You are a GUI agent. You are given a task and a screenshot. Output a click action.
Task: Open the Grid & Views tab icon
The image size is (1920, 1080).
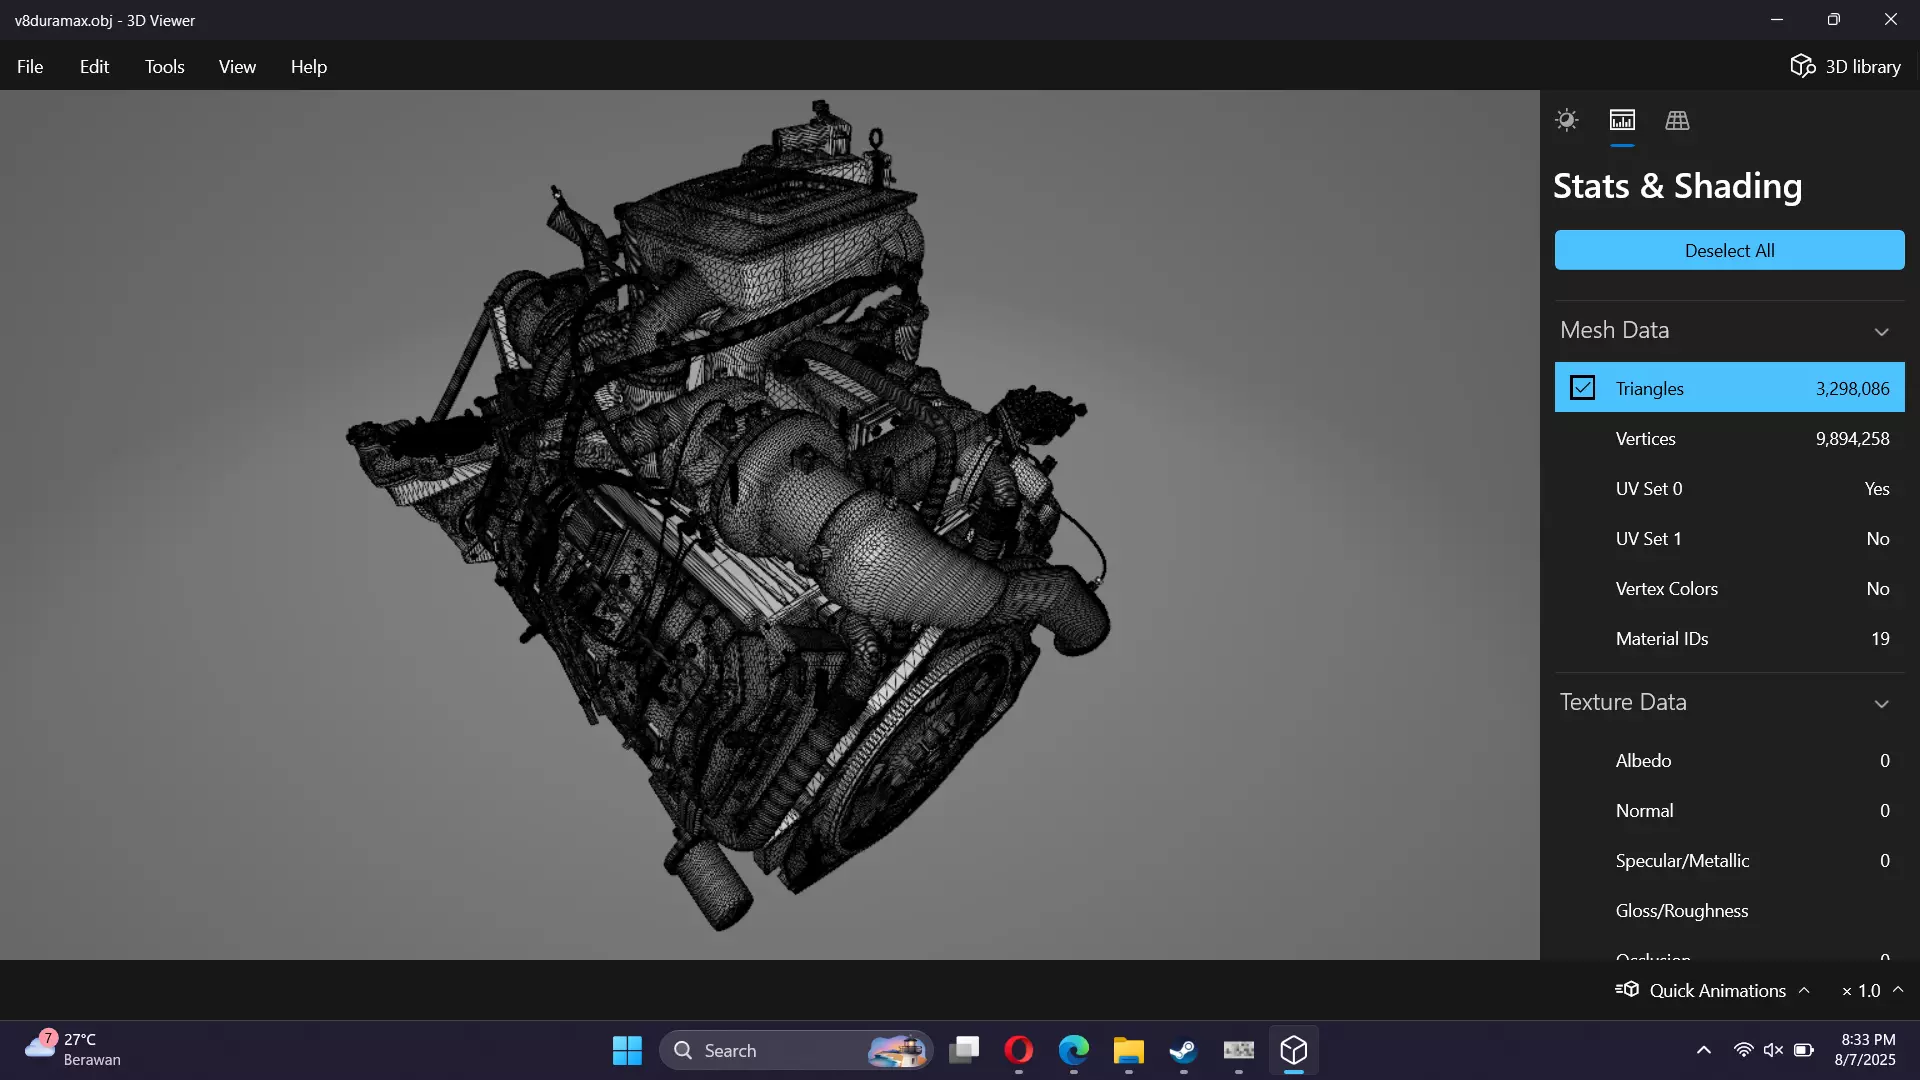pos(1677,120)
